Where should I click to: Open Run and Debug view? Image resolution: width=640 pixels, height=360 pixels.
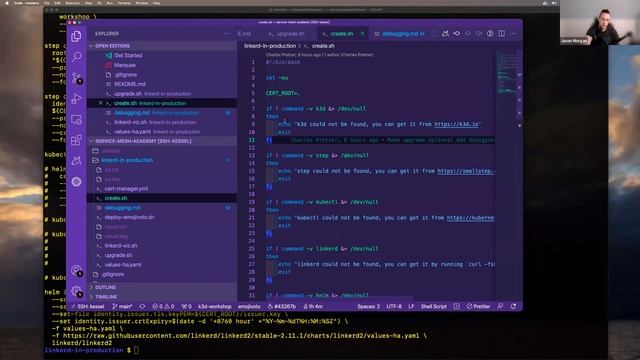coord(76,99)
